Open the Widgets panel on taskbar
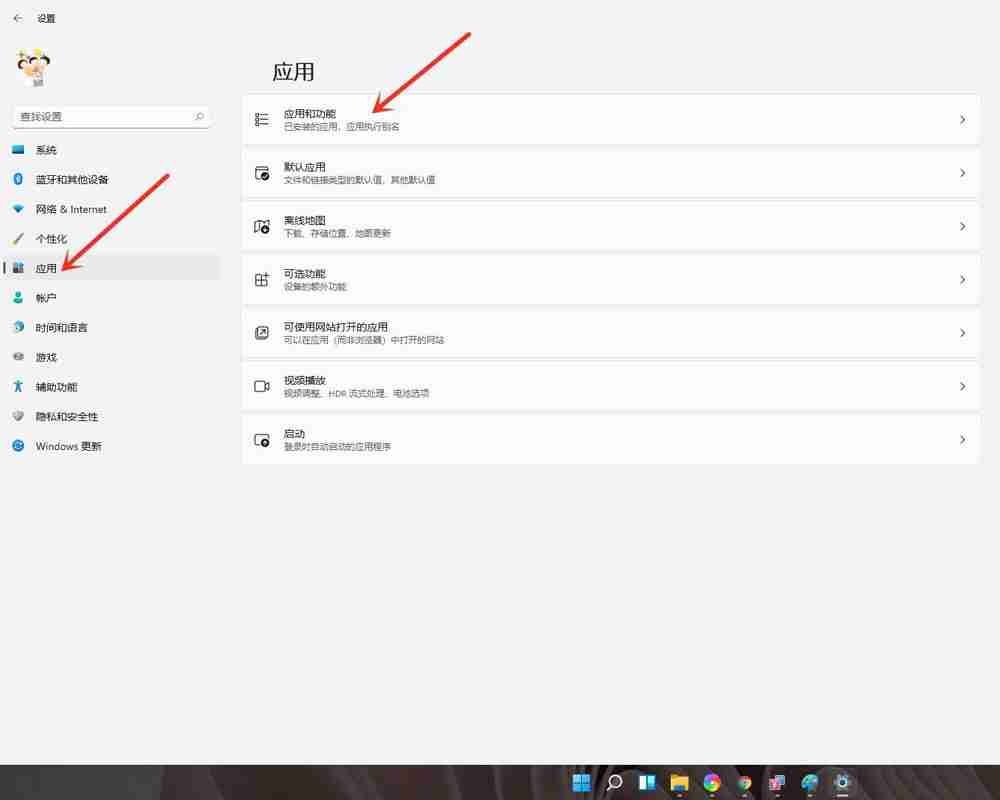 (647, 782)
